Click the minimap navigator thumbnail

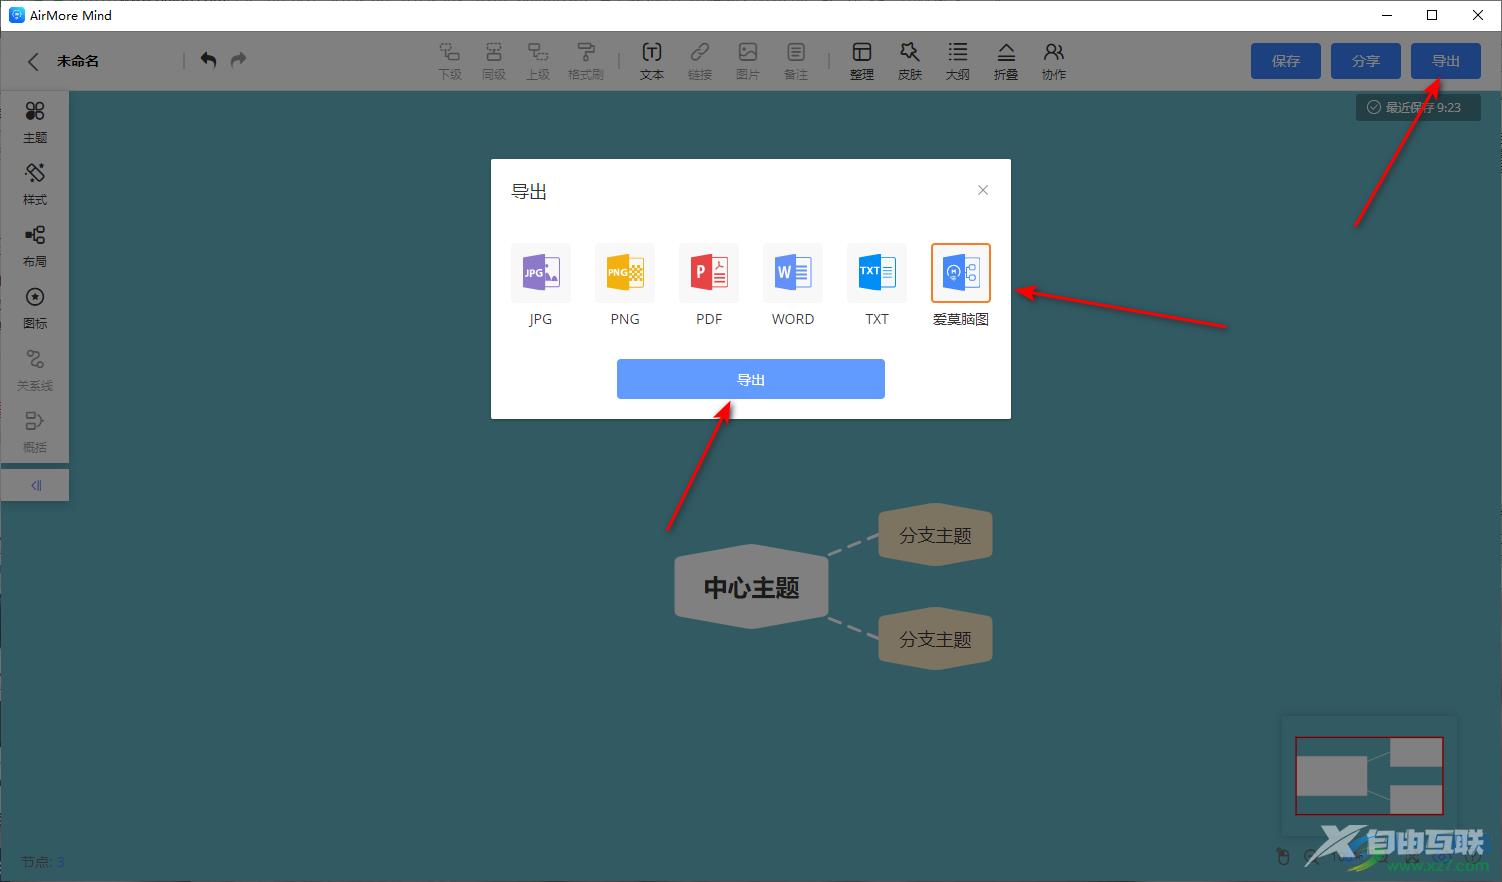click(1369, 776)
